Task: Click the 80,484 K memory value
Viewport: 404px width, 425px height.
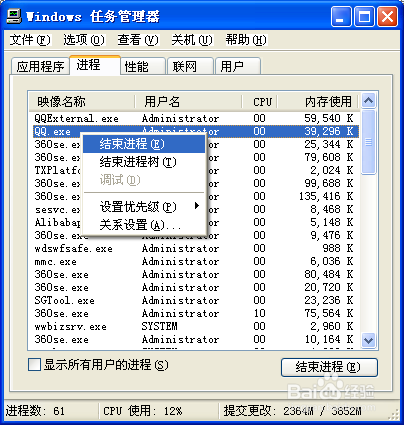Action: (328, 274)
